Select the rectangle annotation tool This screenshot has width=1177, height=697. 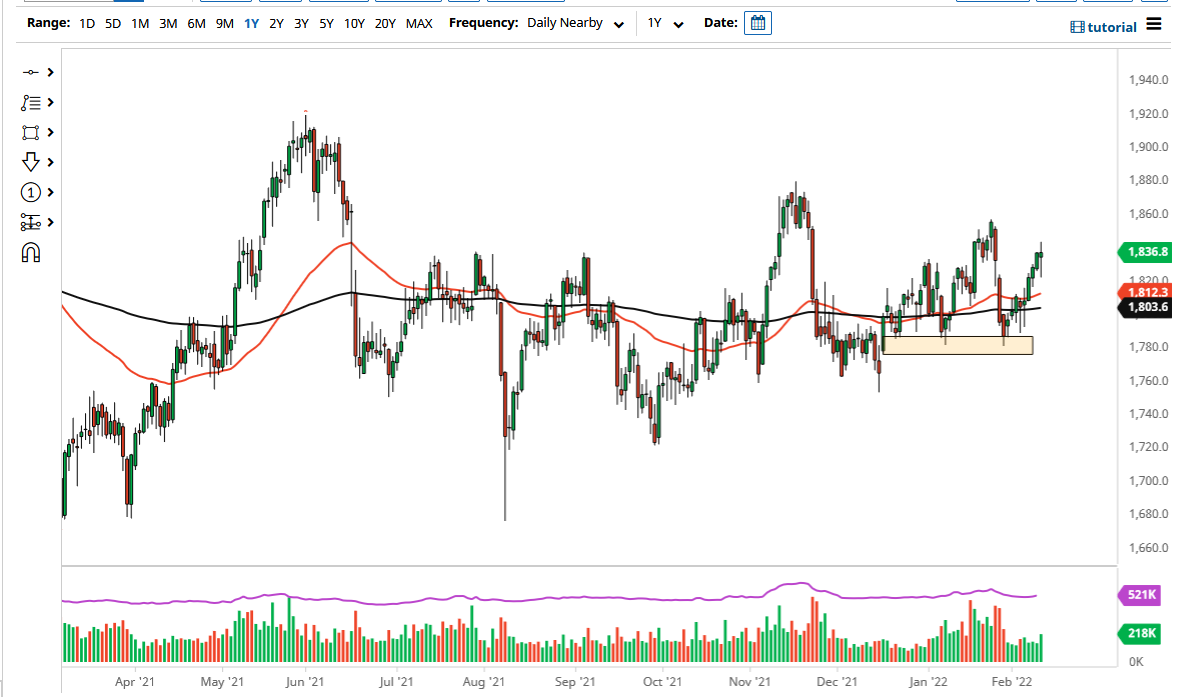[30, 131]
